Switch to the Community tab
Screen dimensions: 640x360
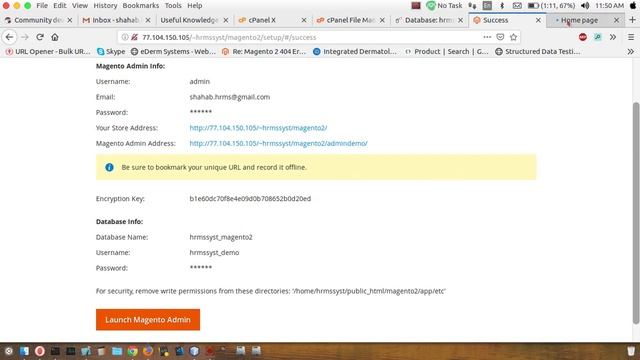(38, 20)
